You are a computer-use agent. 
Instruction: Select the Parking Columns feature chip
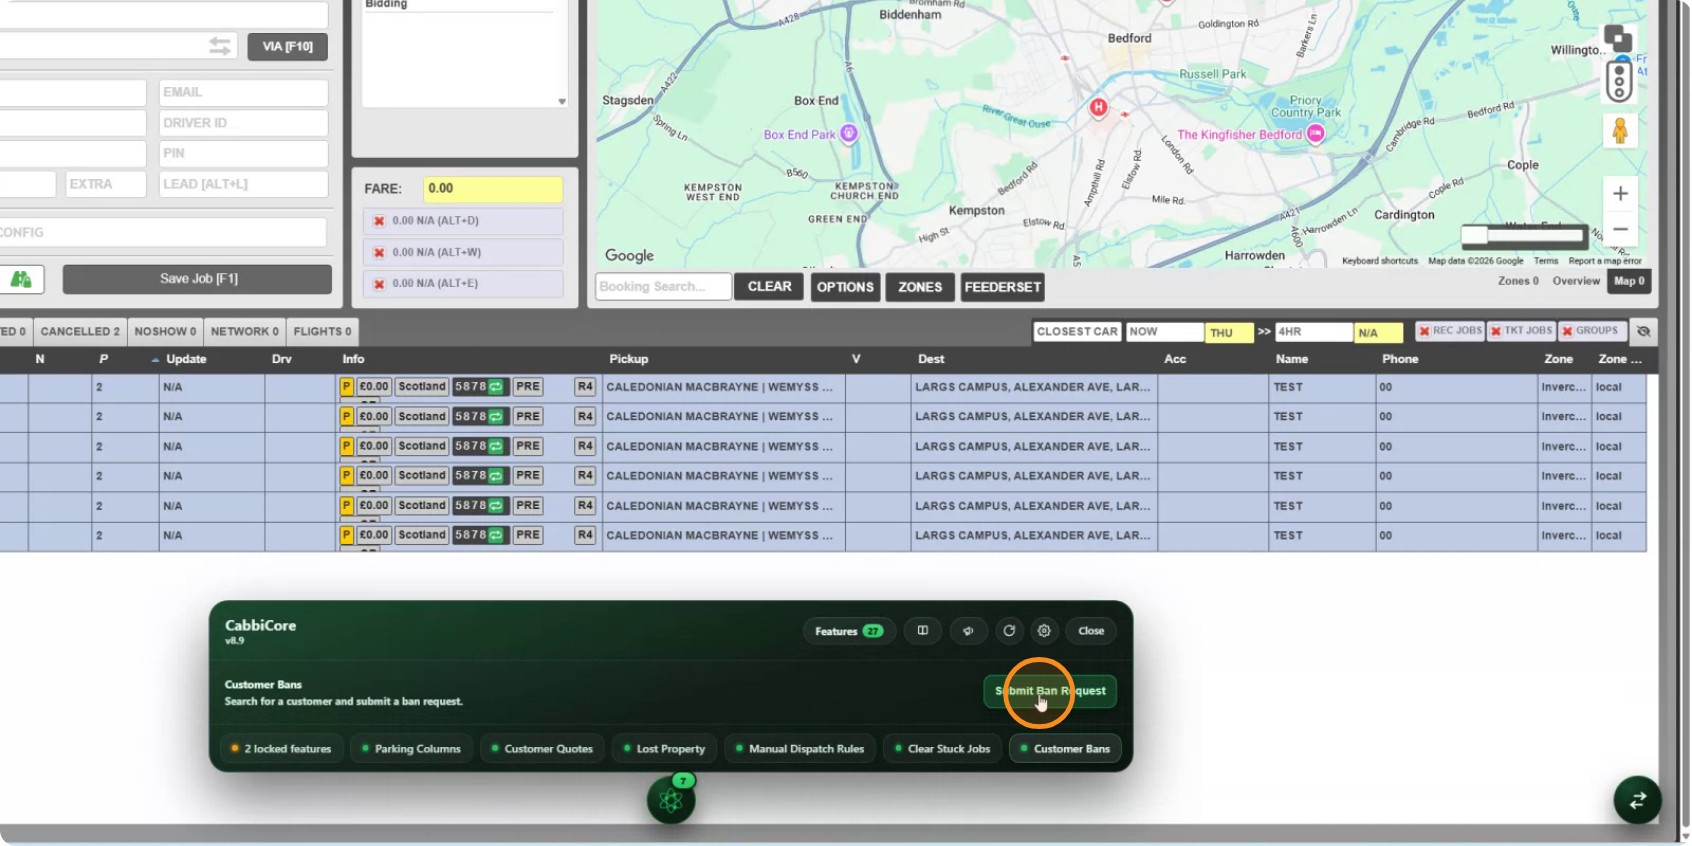coord(411,749)
